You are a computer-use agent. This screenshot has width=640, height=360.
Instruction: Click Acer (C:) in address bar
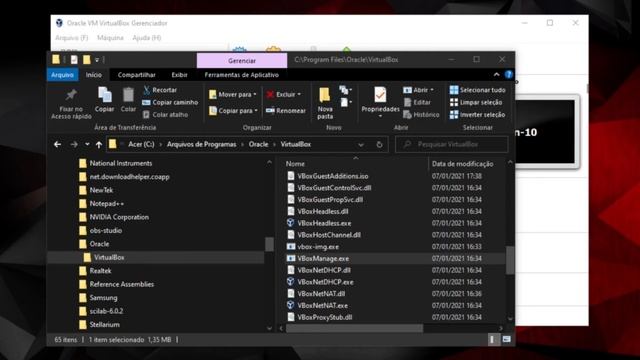coord(141,144)
